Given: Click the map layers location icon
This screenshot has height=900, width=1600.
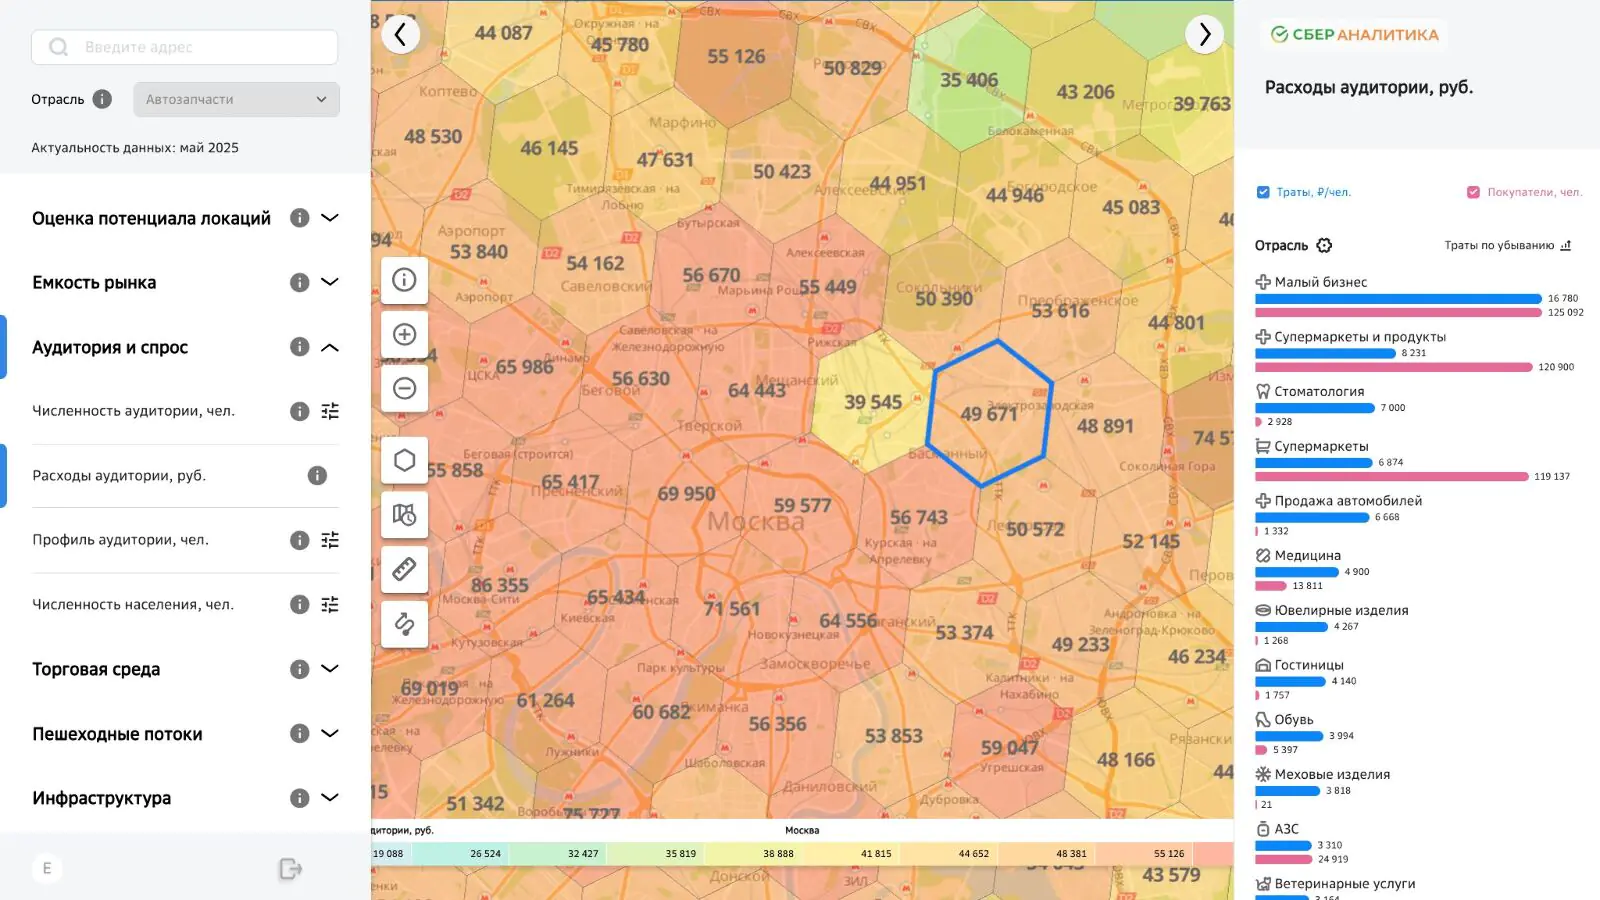Looking at the screenshot, I should pos(404,515).
